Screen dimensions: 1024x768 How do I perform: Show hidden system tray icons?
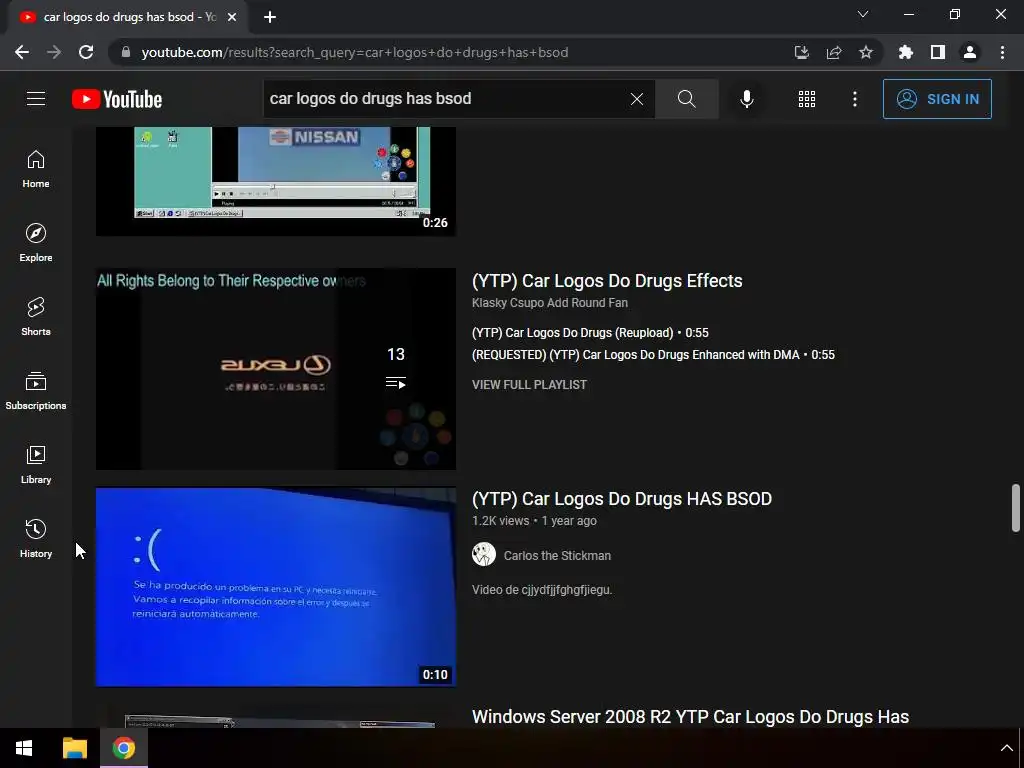point(1006,748)
